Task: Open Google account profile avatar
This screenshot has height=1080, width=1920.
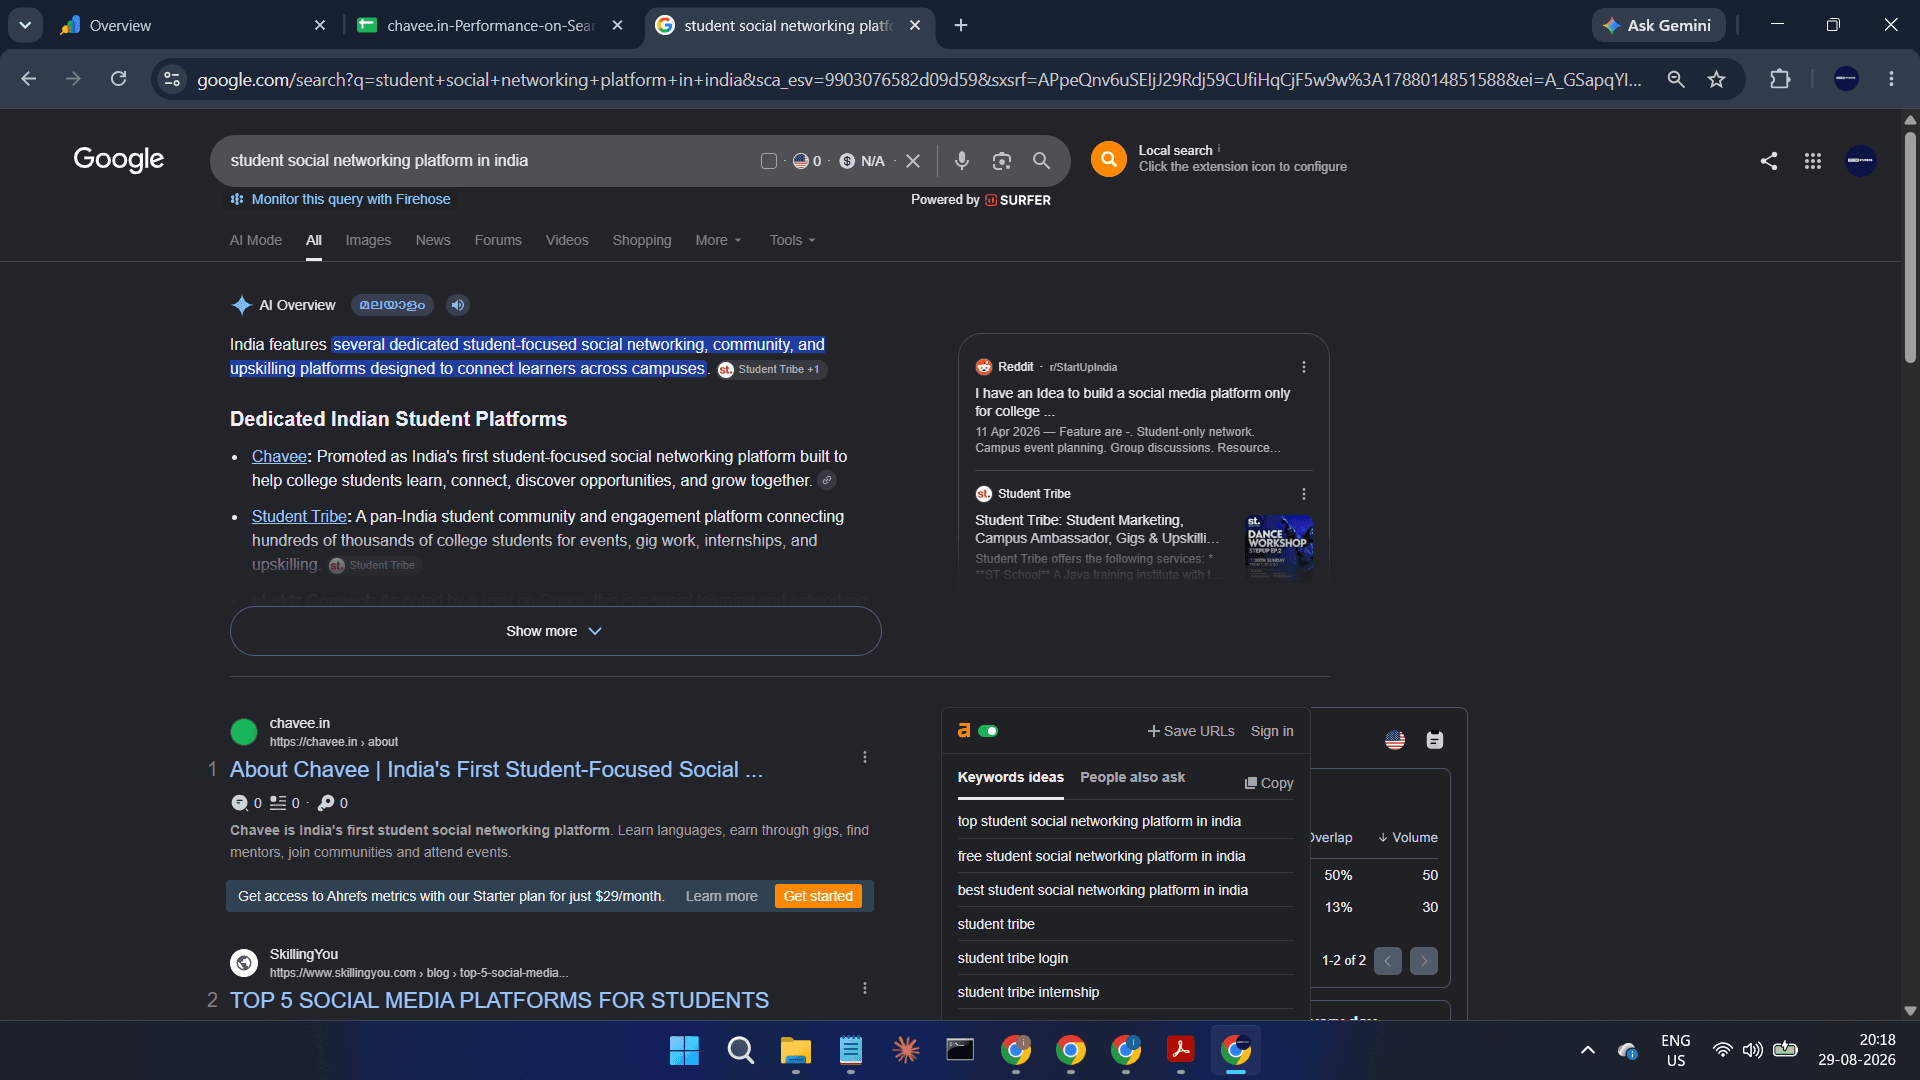Action: coord(1861,161)
